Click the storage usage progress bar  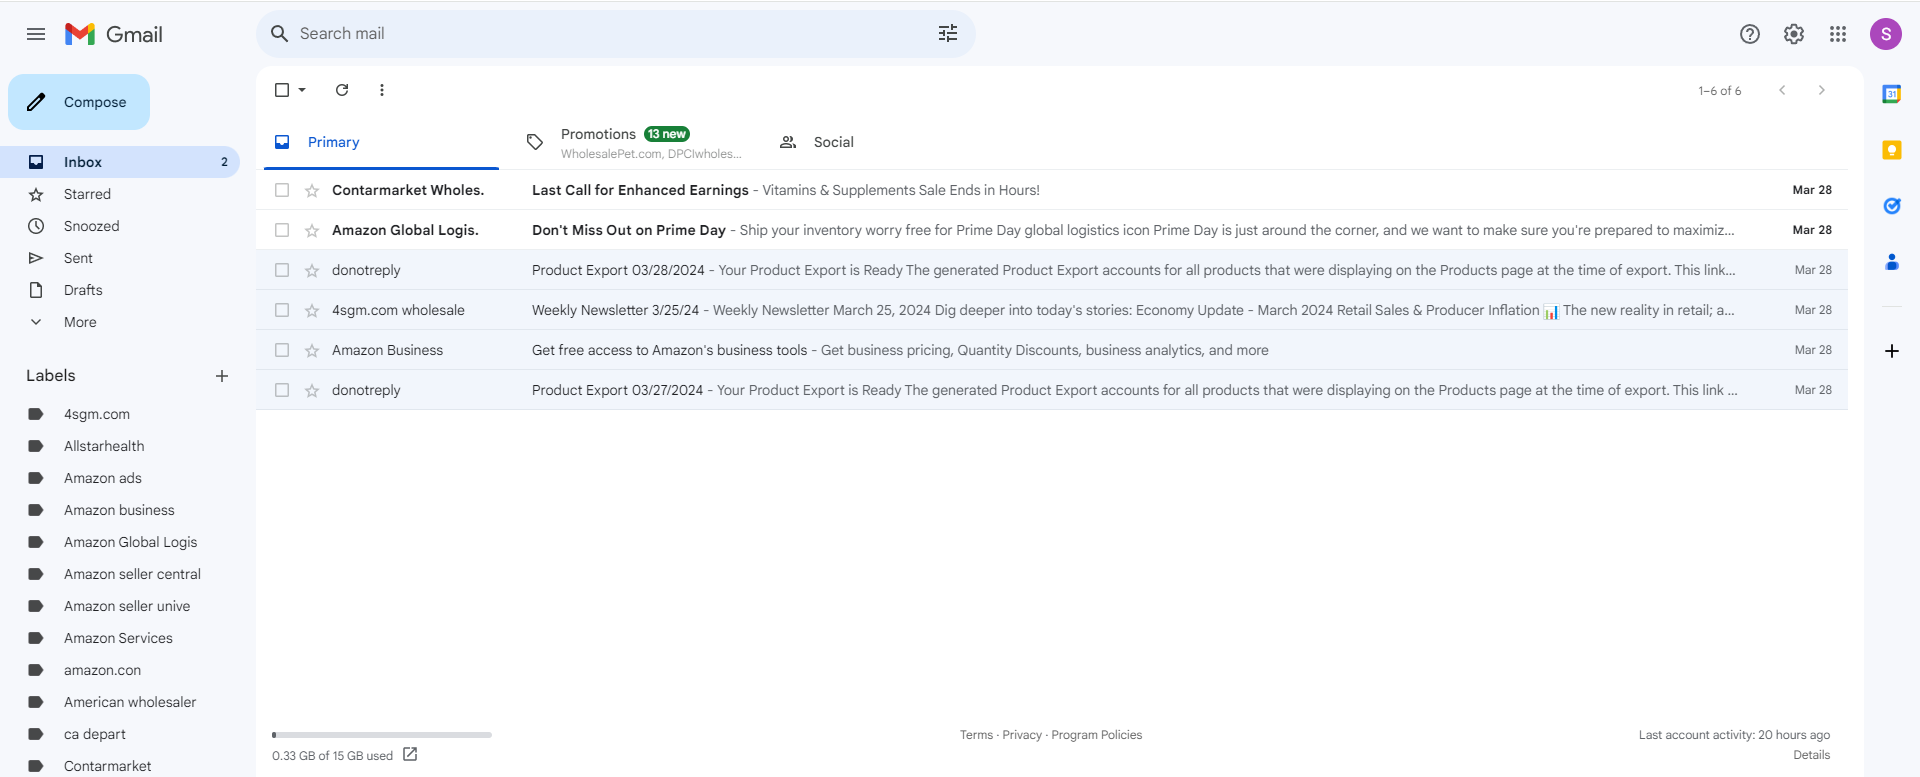(382, 735)
